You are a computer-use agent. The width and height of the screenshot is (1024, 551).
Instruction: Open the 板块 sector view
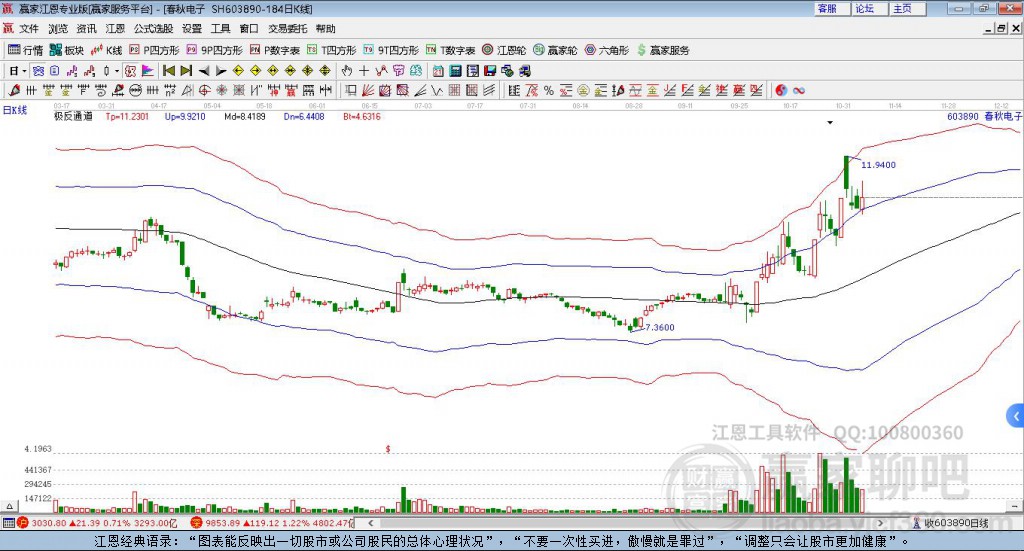click(x=67, y=50)
